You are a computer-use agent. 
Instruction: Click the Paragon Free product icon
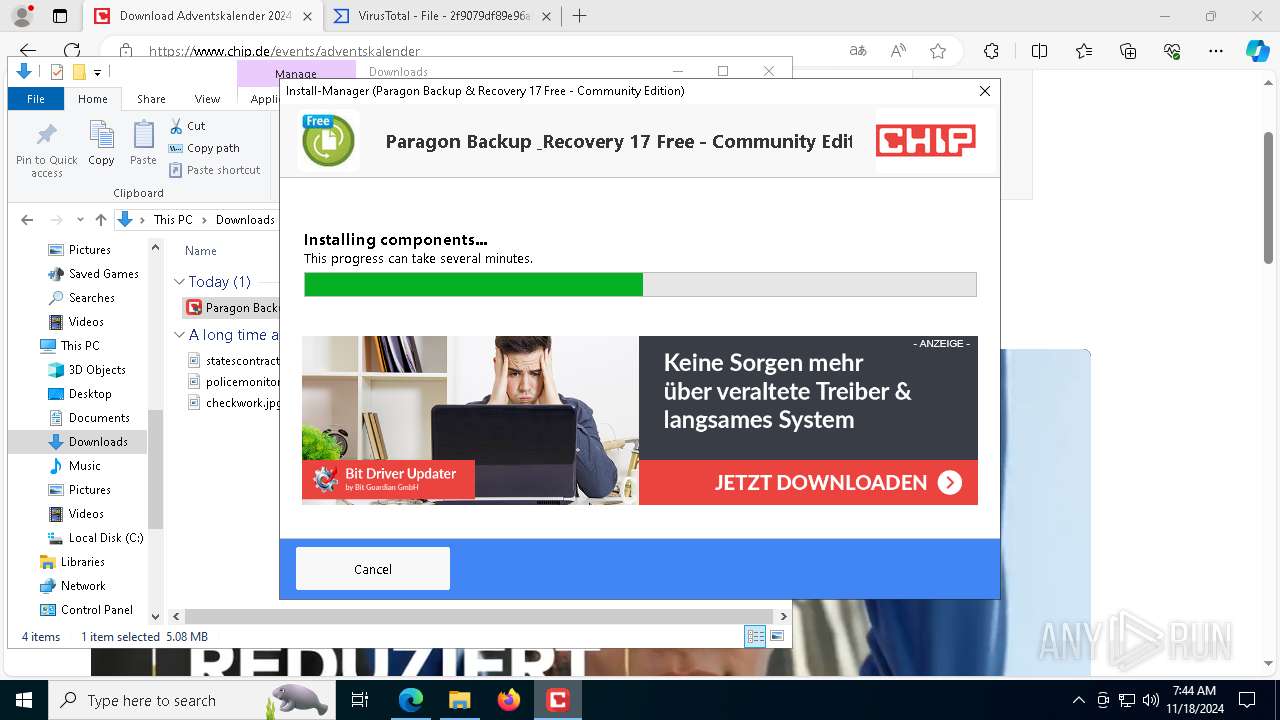[328, 141]
